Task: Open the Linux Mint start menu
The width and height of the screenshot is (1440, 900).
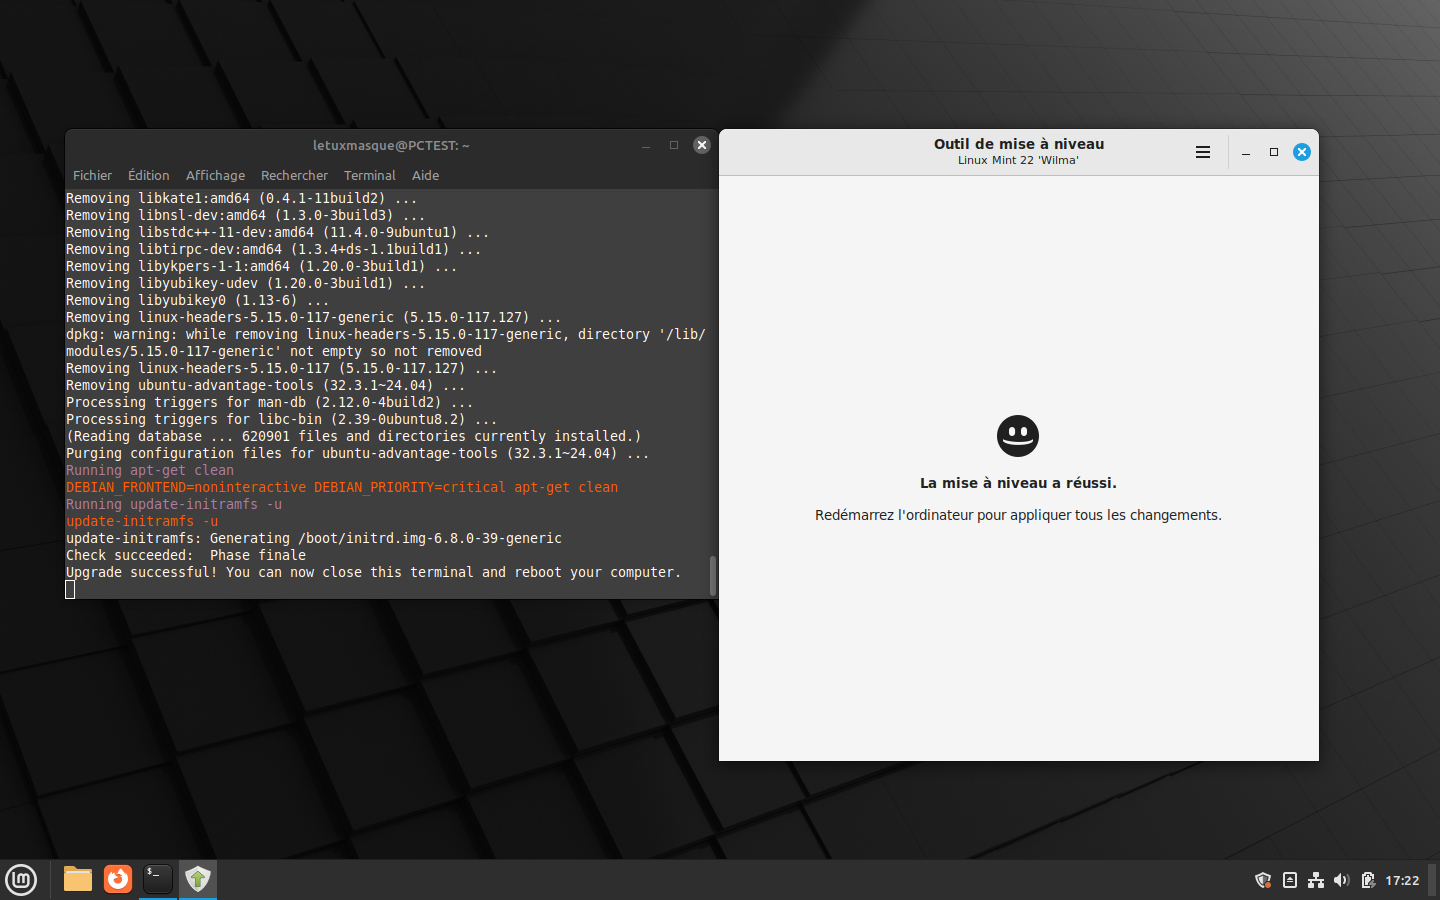Action: [x=21, y=880]
